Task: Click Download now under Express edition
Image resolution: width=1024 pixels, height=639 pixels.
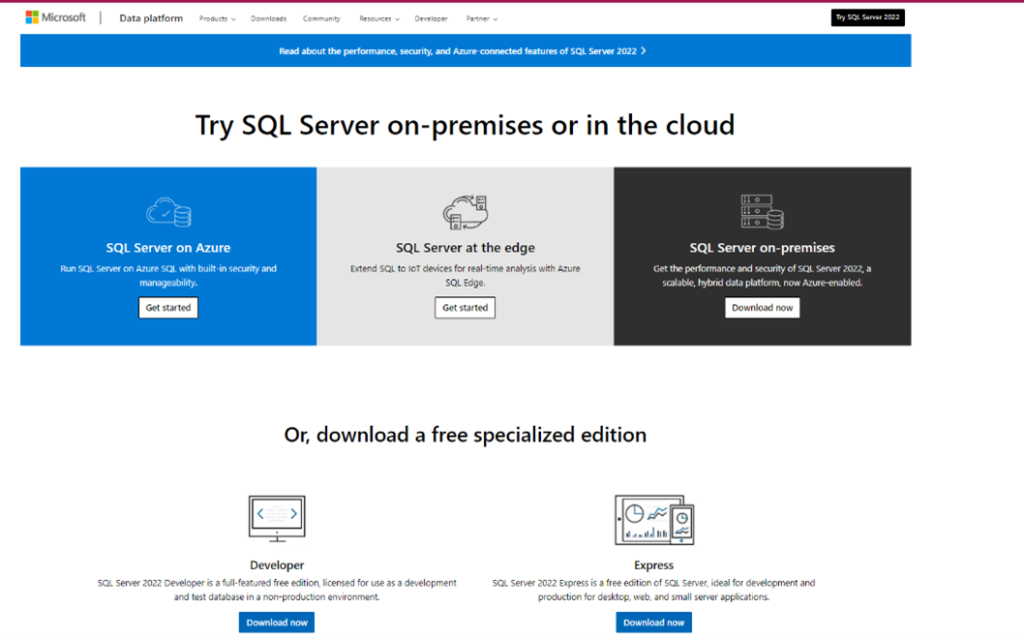Action: 654,623
